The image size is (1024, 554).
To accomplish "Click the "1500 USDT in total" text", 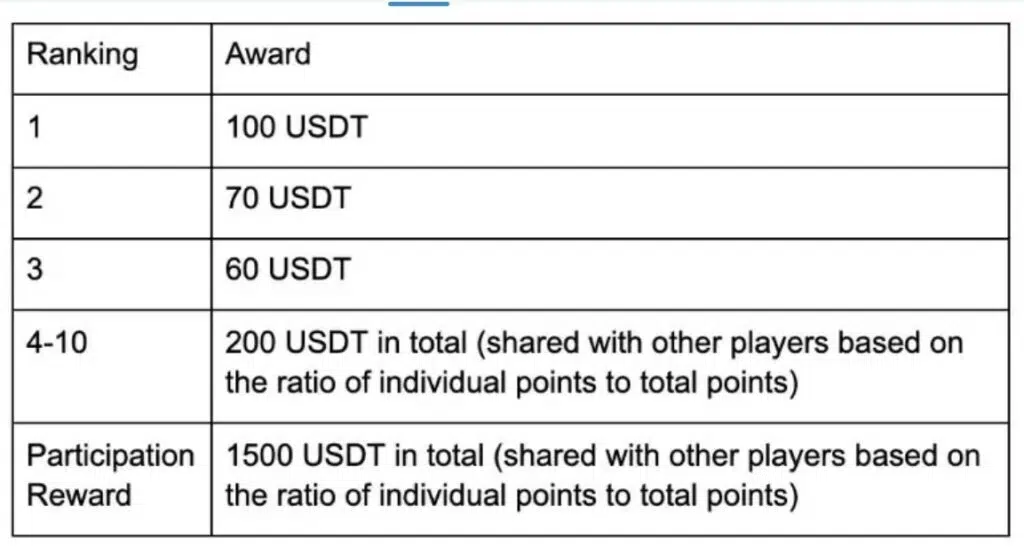I will tap(355, 456).
